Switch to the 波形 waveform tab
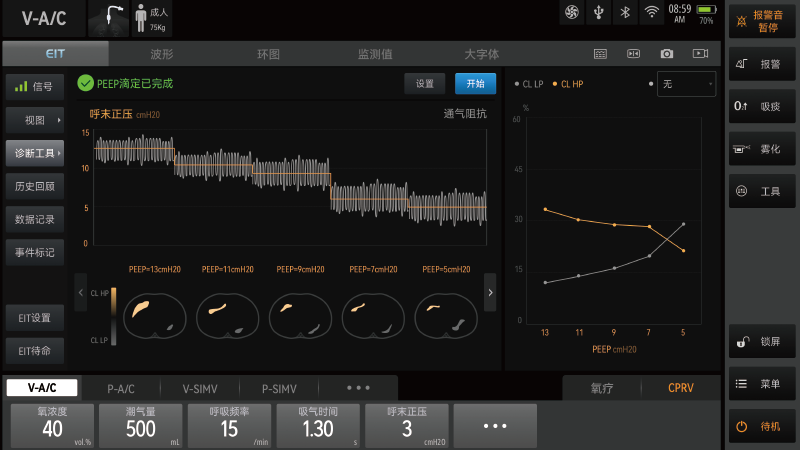800x450 pixels. click(162, 54)
